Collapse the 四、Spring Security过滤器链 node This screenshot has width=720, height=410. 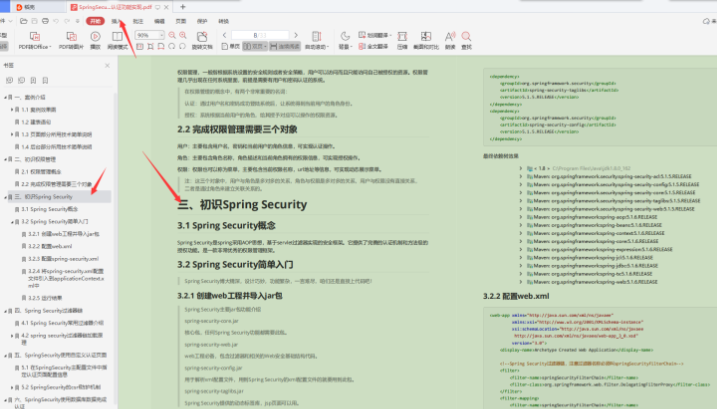tap(5, 311)
